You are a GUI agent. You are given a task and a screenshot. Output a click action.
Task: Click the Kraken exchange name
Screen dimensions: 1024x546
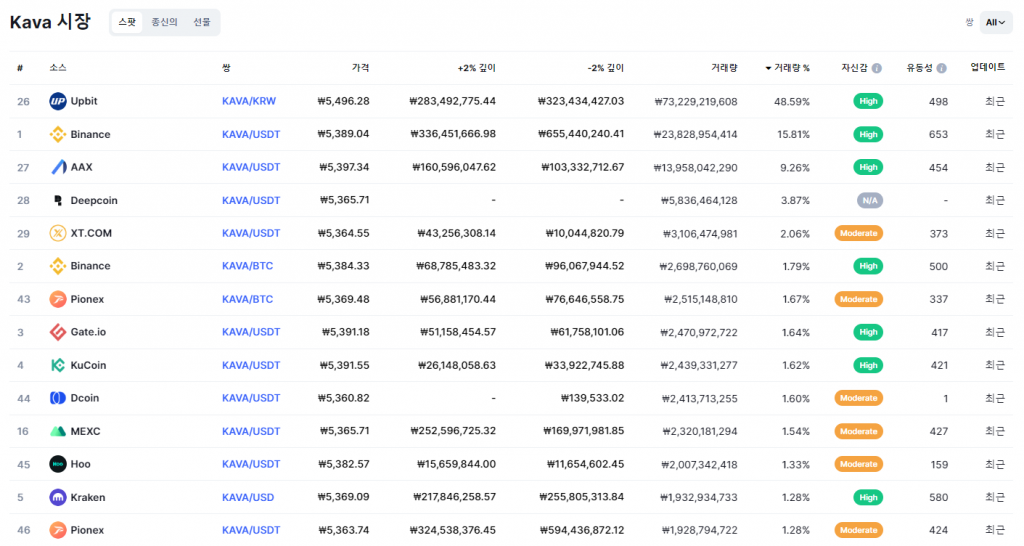click(88, 497)
